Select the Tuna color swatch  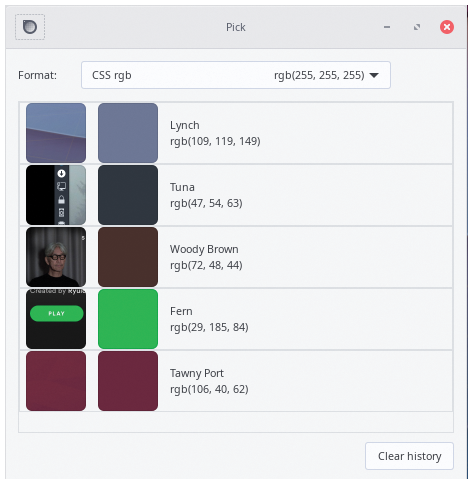click(128, 195)
